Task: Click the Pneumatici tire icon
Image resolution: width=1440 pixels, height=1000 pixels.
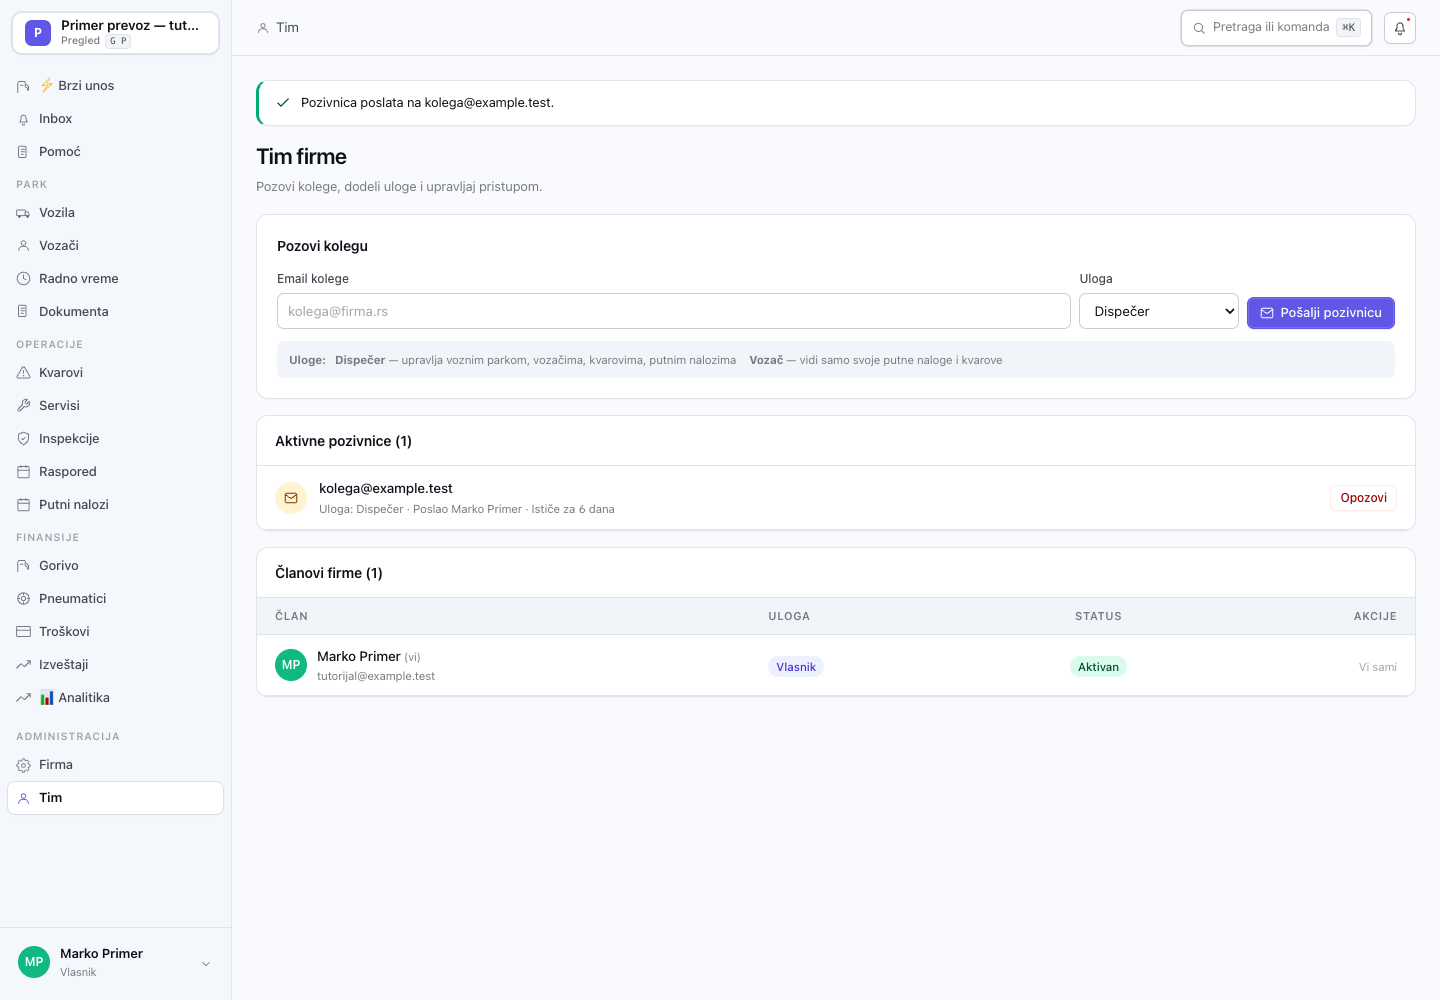Action: 23,599
